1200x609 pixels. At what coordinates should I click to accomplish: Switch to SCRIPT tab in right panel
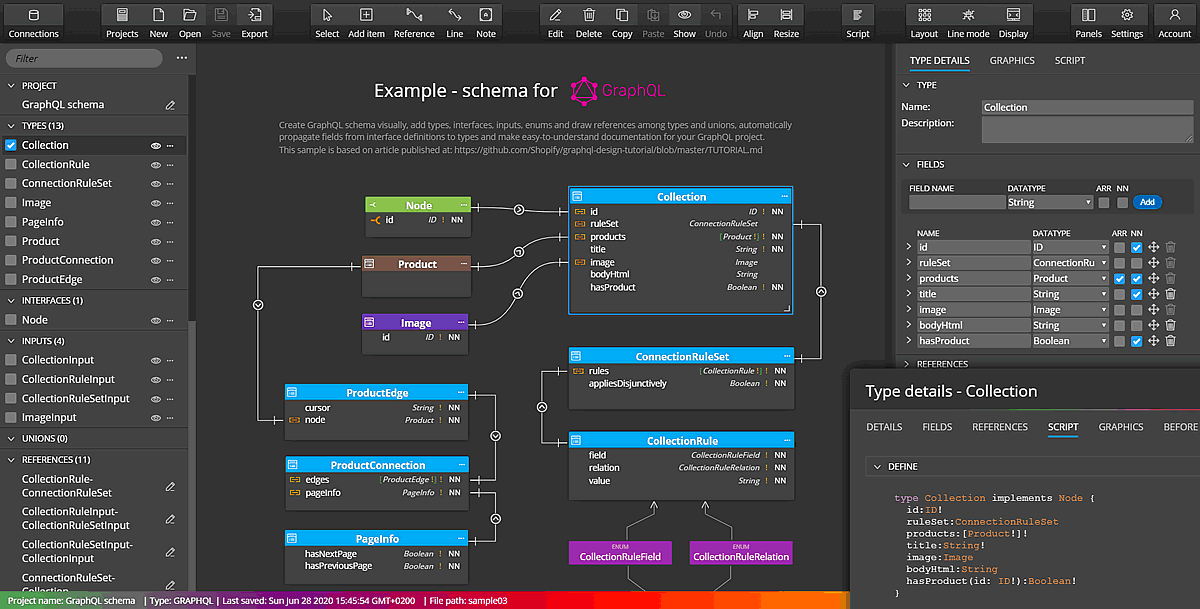pos(1070,61)
